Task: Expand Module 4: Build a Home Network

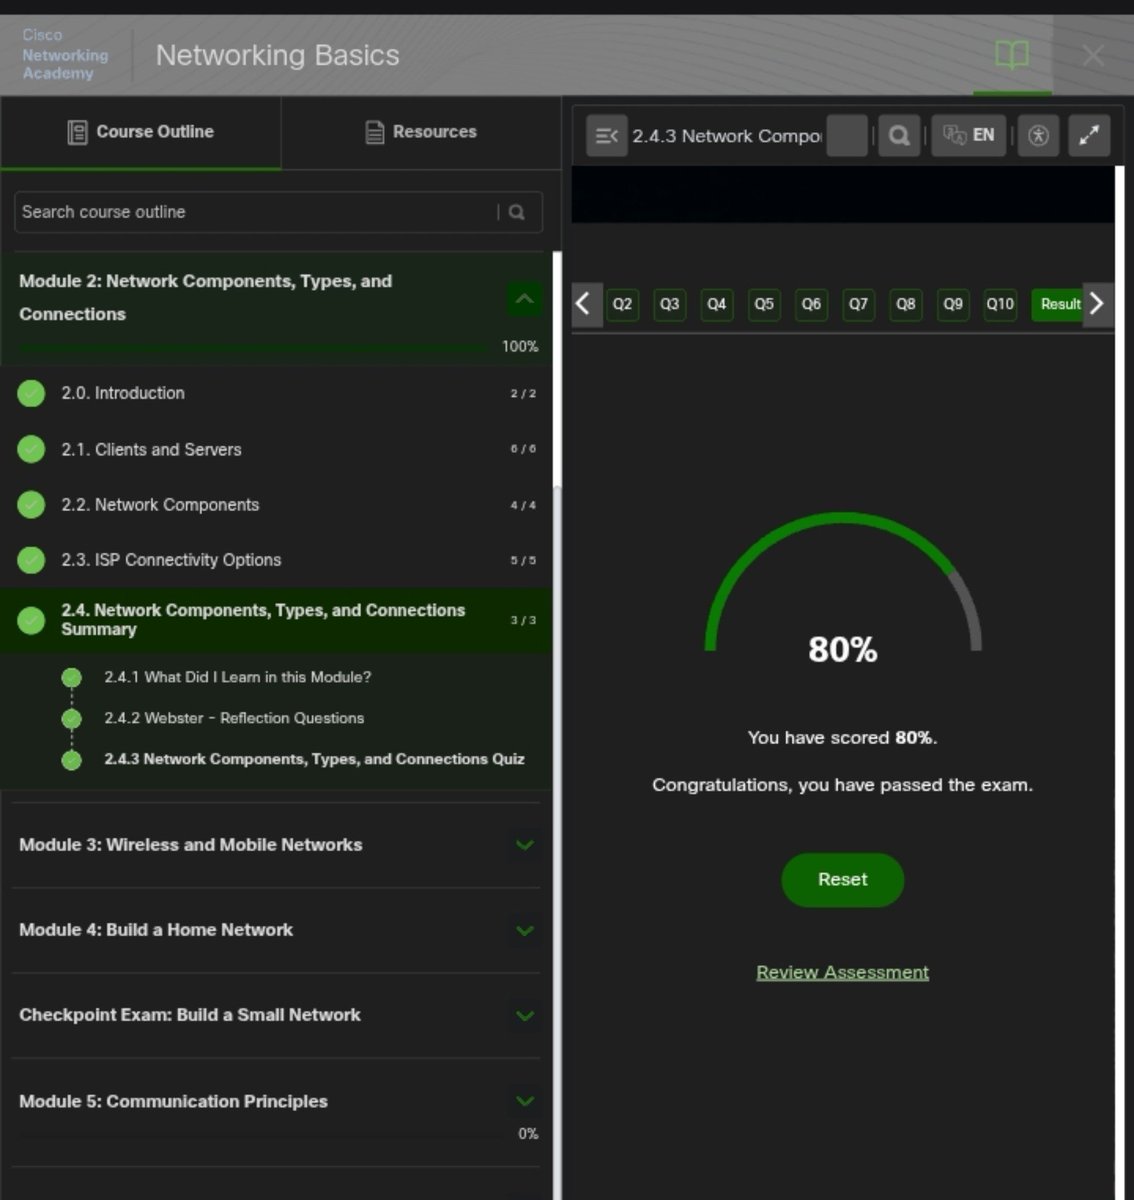Action: coord(524,930)
